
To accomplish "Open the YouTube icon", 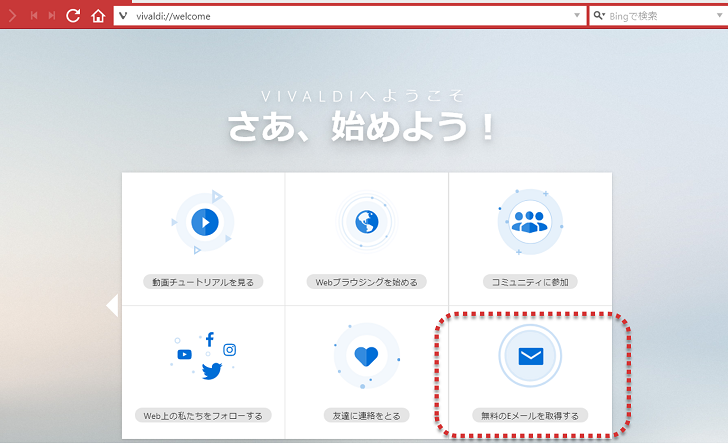I will pyautogui.click(x=184, y=354).
